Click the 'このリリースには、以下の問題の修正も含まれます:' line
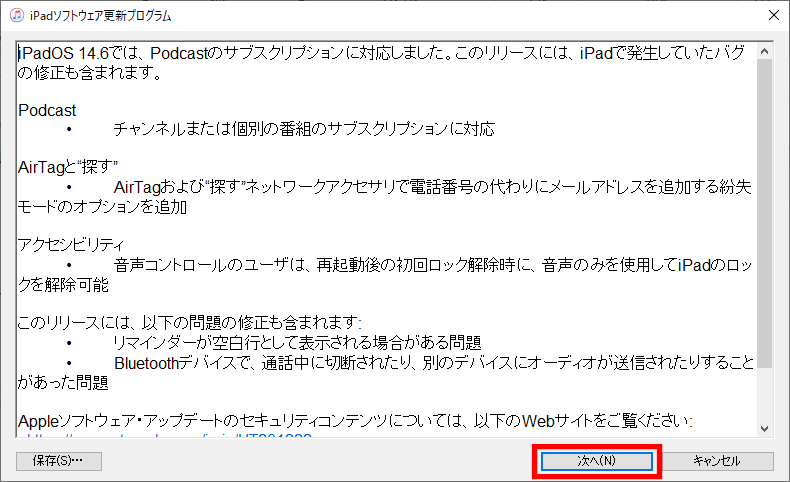The image size is (790, 482). [x=189, y=322]
